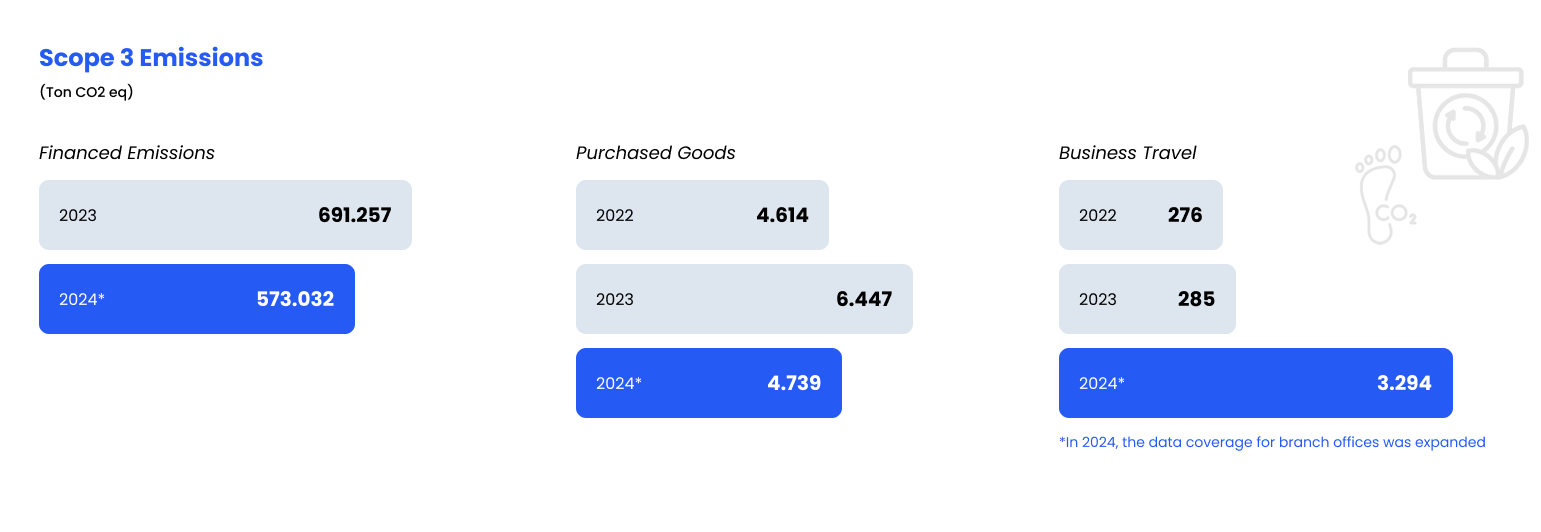Select the Financed Emissions 2023 bar
The height and width of the screenshot is (532, 1541).
[x=225, y=215]
